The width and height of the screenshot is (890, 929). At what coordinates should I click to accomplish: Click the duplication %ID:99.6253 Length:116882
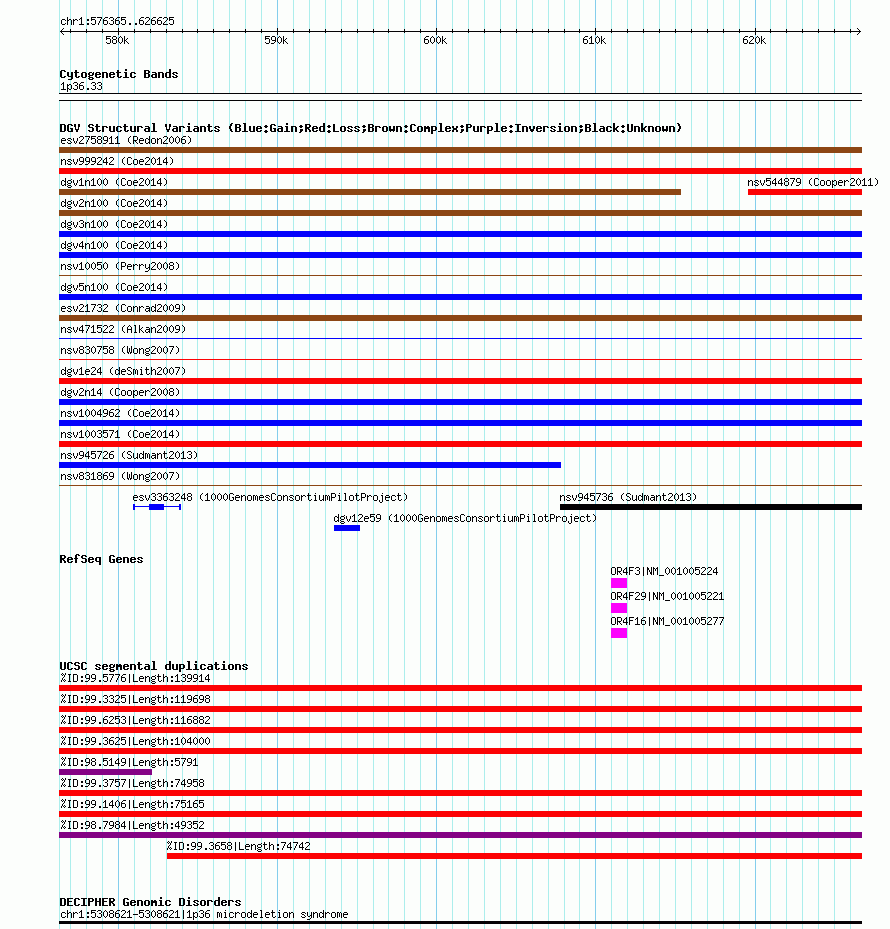click(x=460, y=730)
